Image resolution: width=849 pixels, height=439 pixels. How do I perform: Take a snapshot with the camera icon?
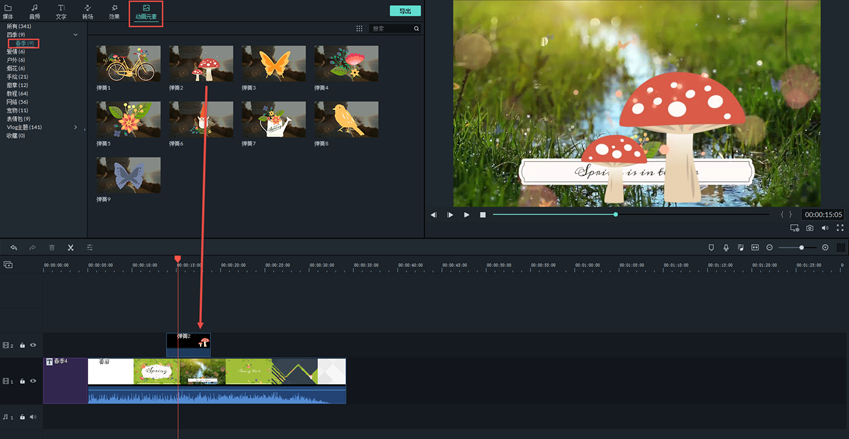(x=810, y=228)
